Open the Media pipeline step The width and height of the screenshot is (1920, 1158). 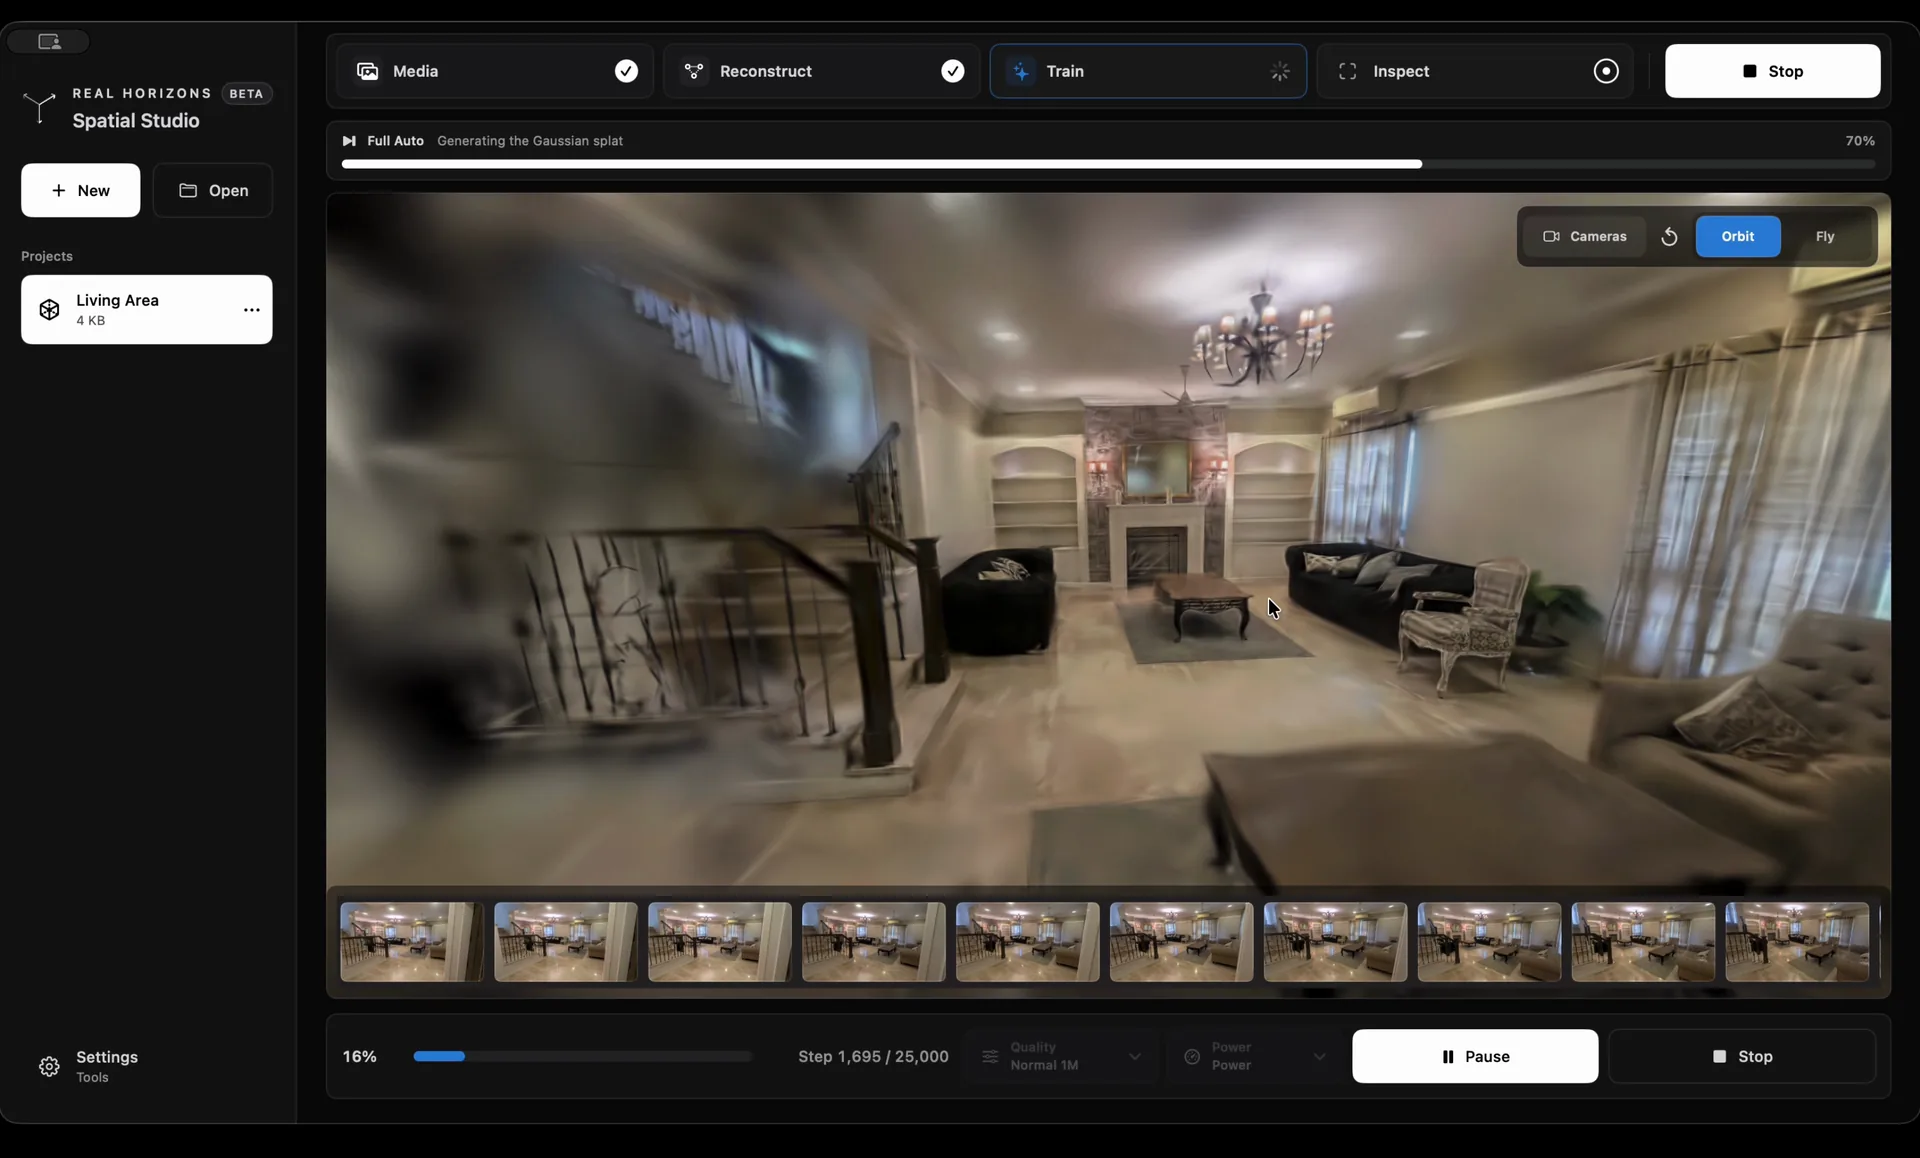[x=495, y=71]
